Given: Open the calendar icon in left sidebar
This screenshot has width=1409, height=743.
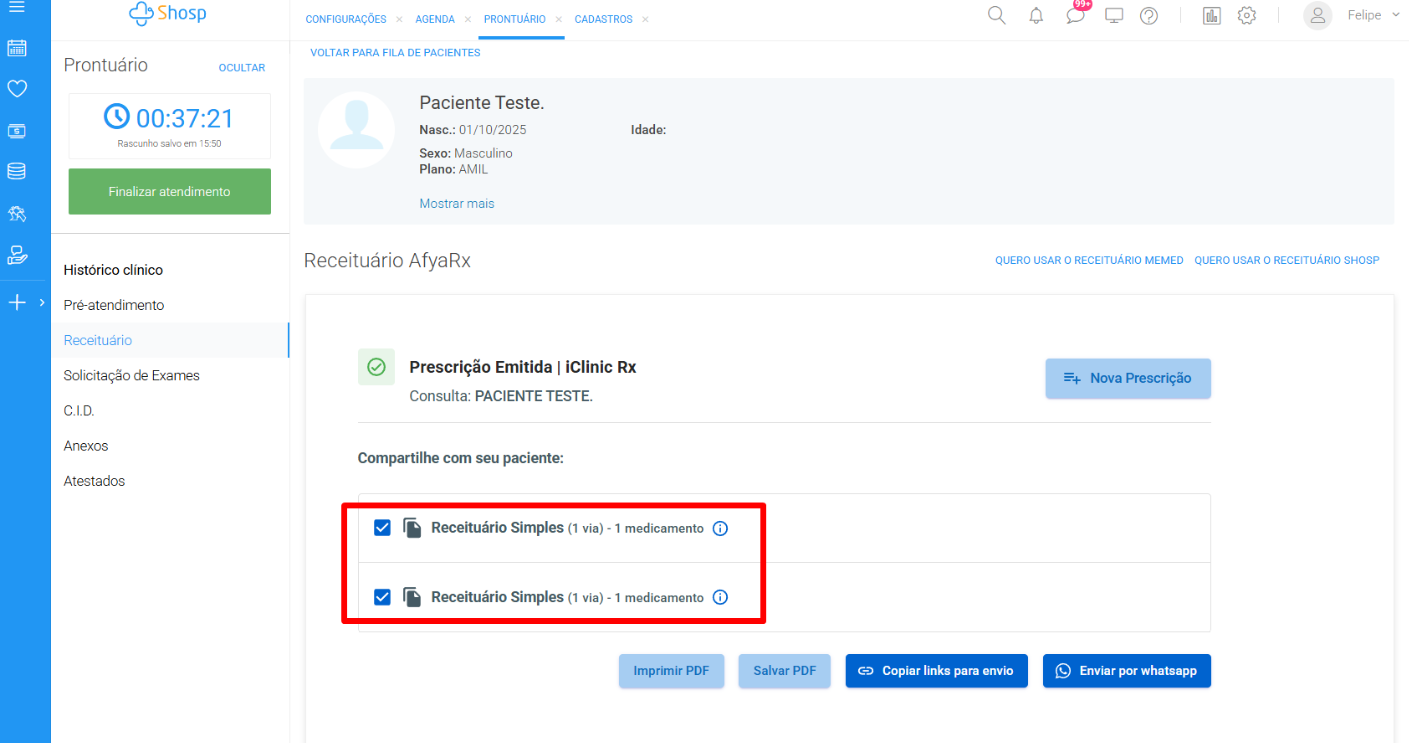Looking at the screenshot, I should tap(17, 48).
